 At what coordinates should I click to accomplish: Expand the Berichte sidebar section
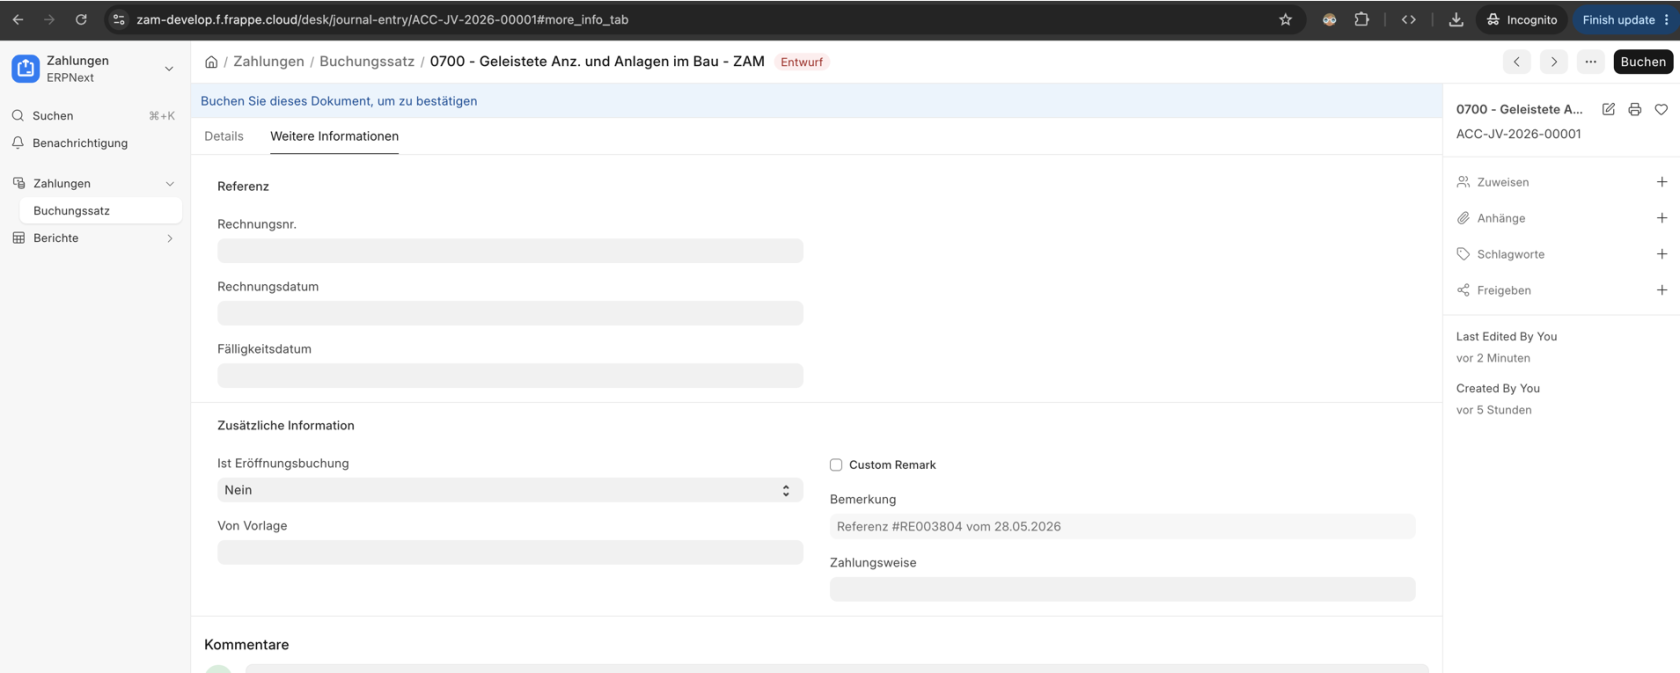(170, 238)
